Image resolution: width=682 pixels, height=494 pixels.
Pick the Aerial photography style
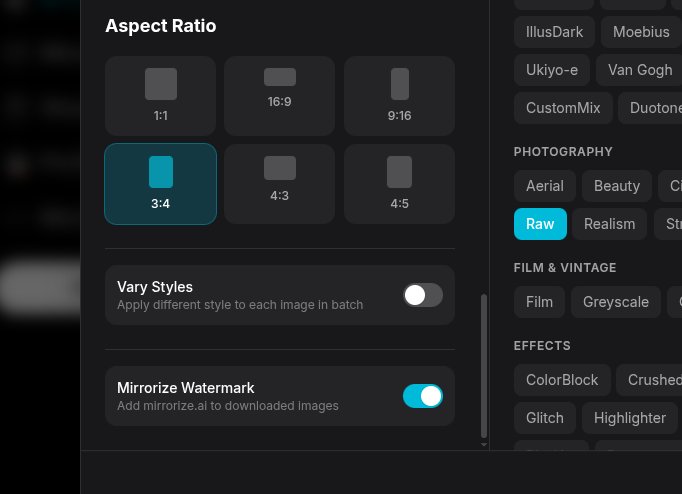545,186
